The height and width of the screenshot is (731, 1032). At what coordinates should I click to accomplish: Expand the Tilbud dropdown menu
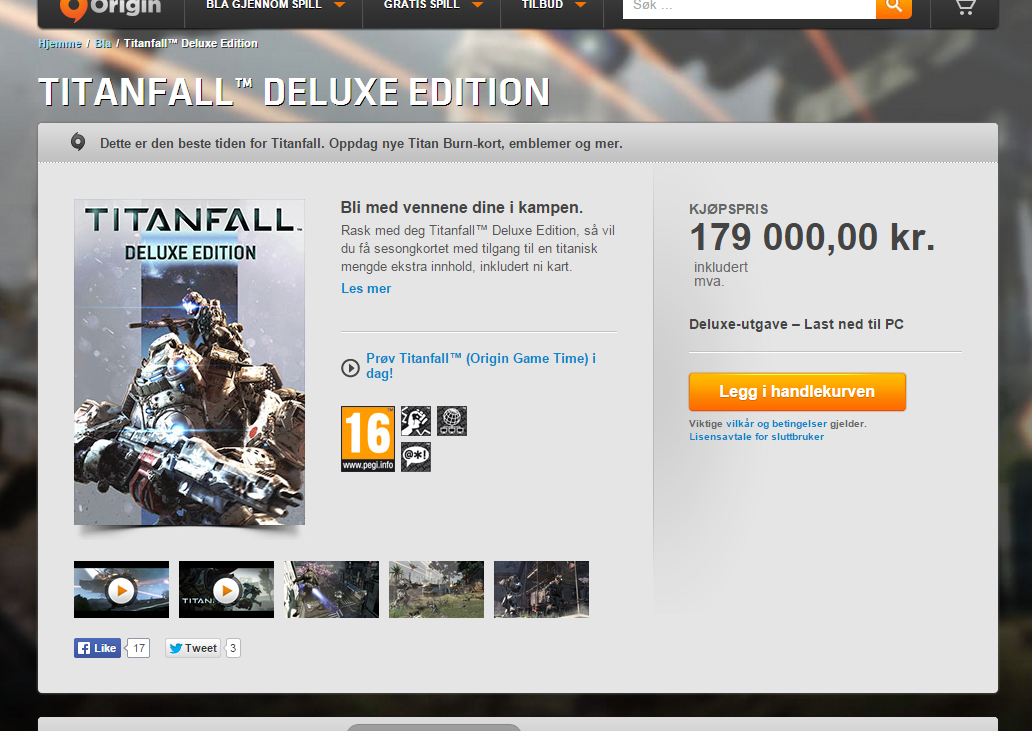(553, 5)
